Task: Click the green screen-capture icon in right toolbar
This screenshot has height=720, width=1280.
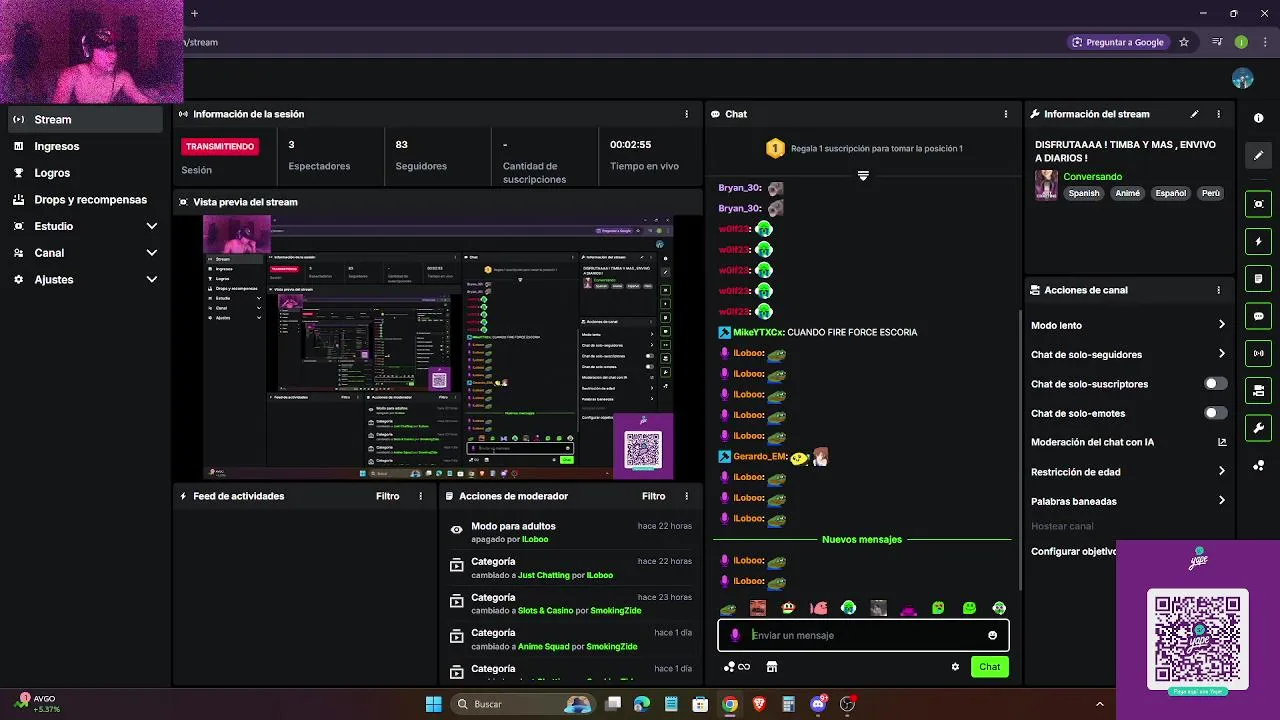Action: pos(1258,204)
